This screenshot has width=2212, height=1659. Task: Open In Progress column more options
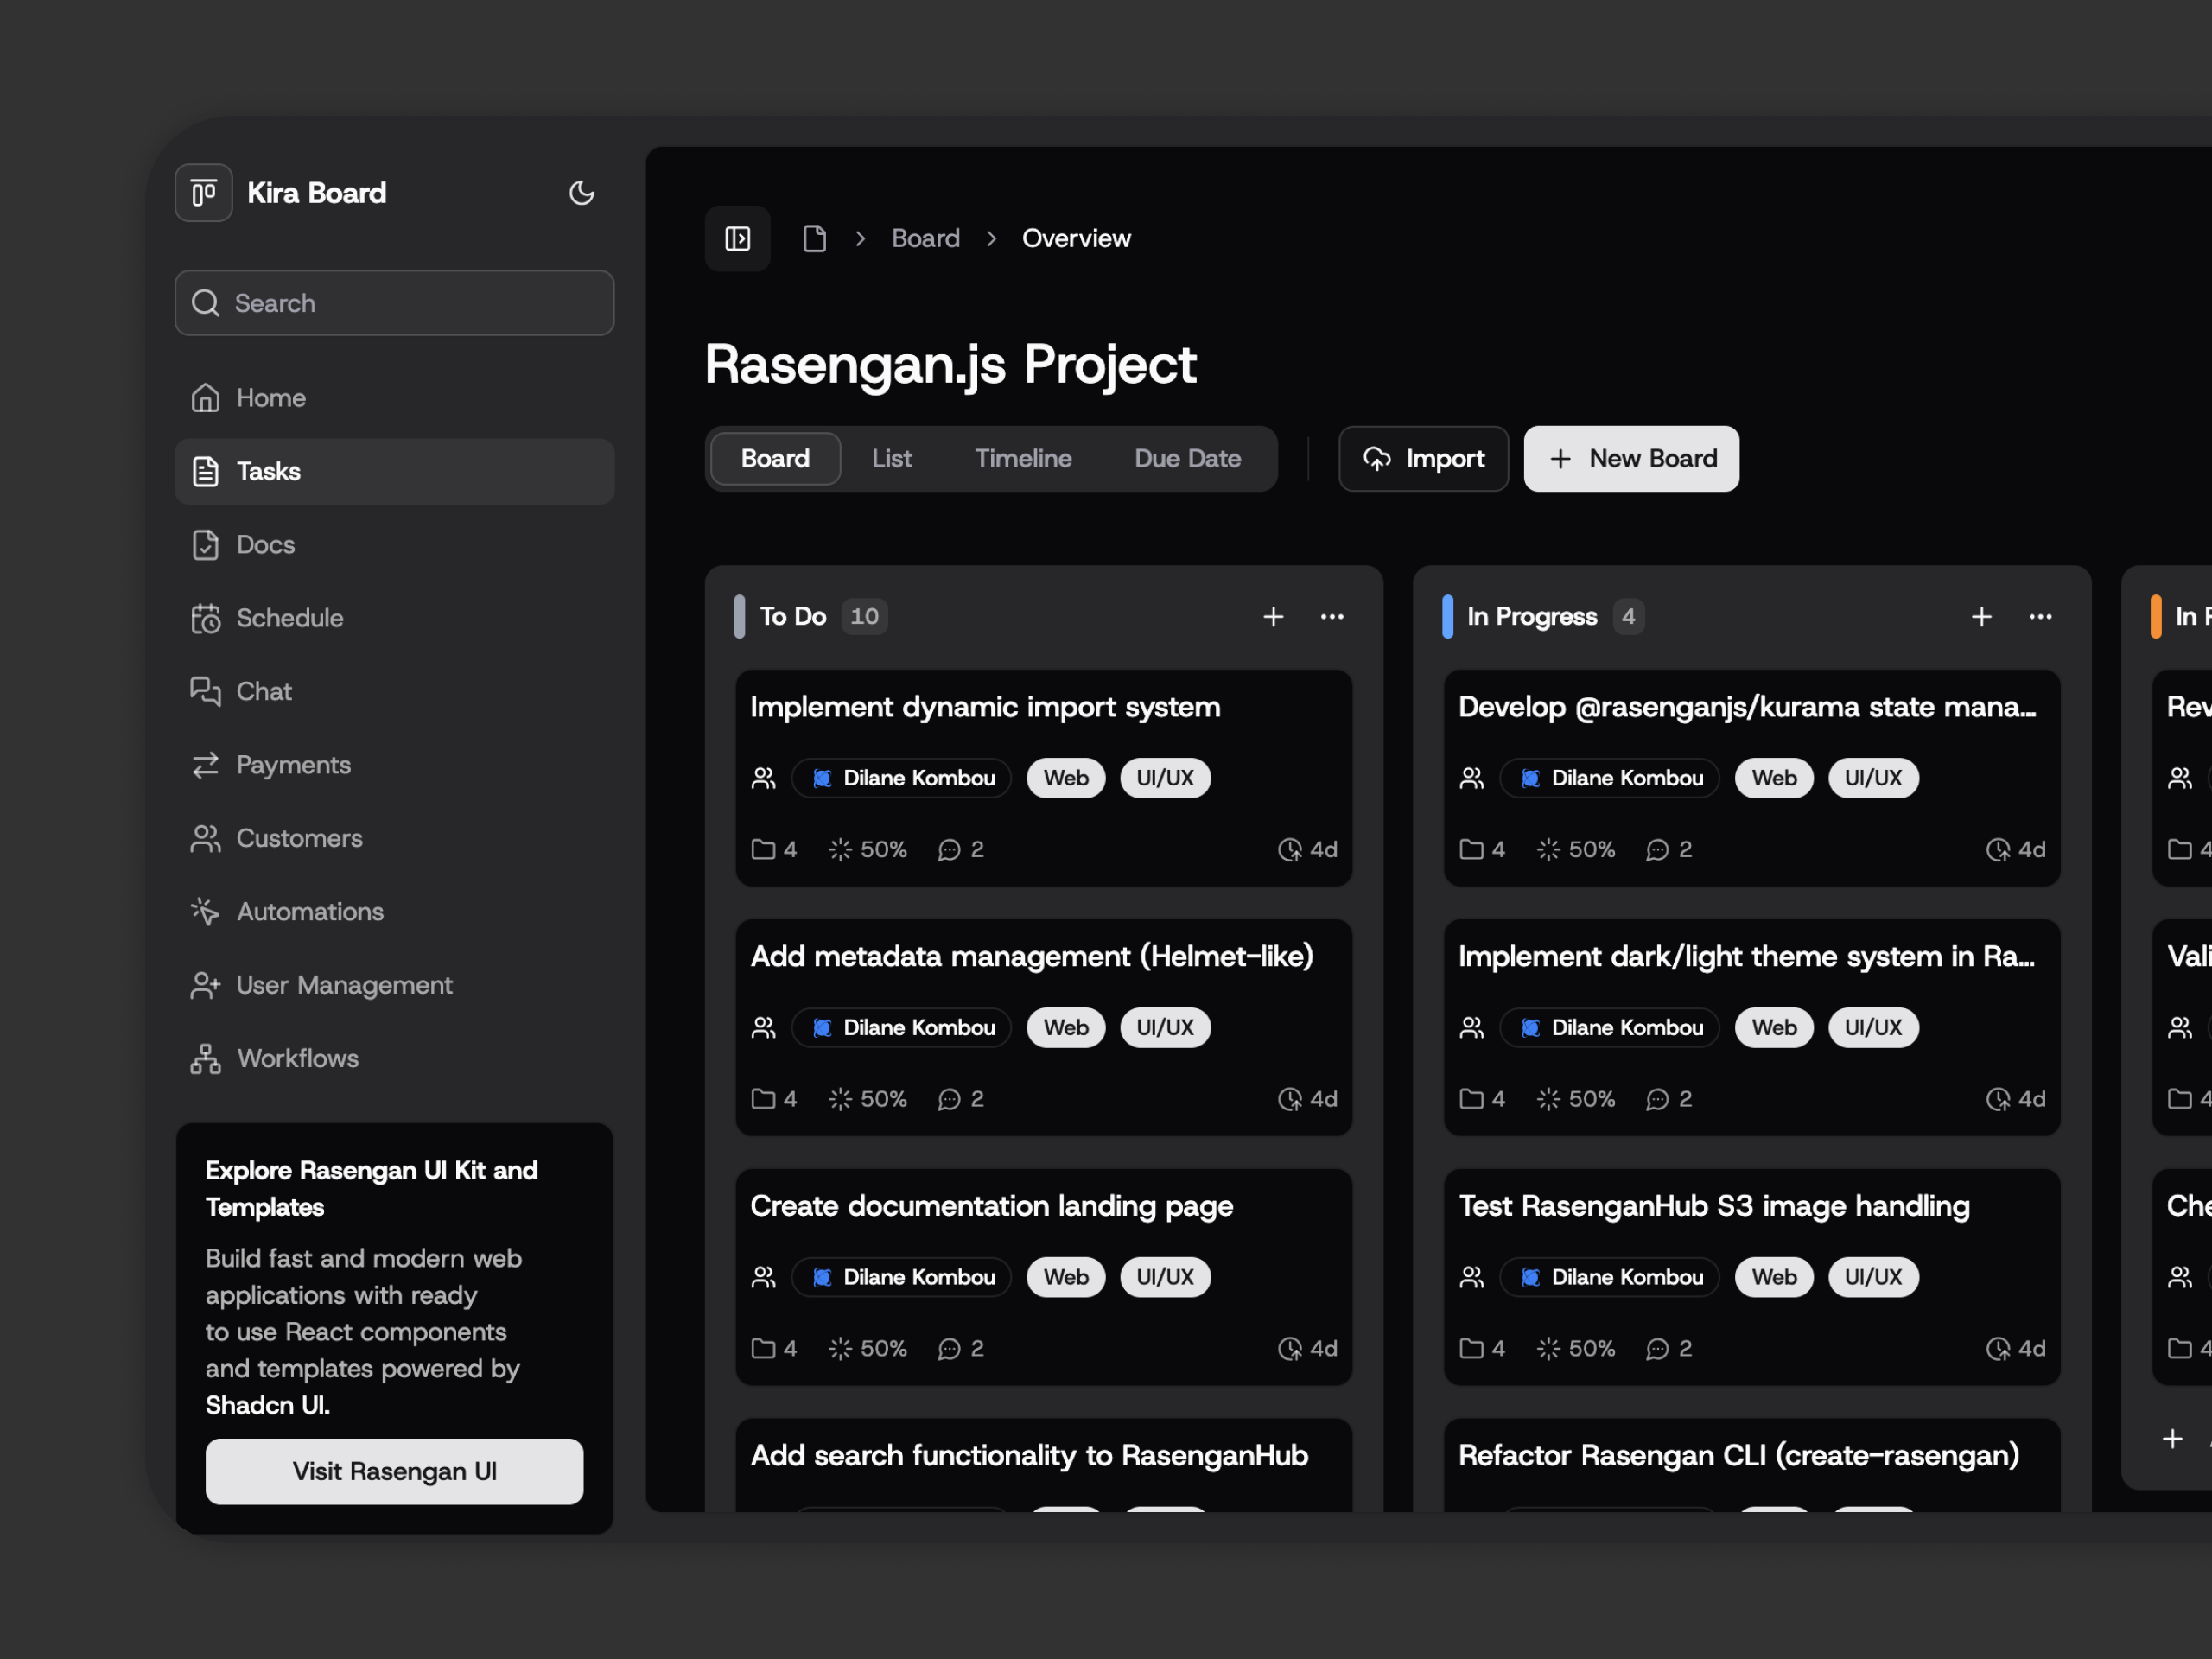[2040, 617]
